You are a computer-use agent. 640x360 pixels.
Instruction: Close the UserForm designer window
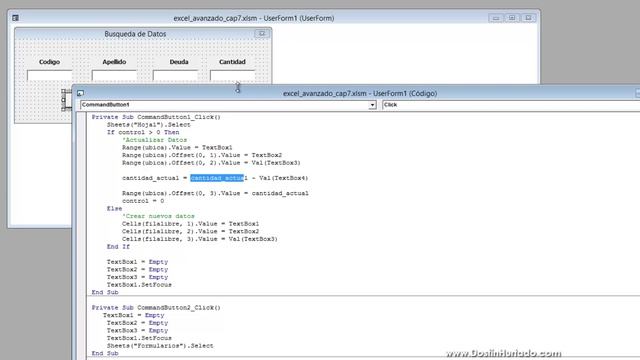[528, 18]
